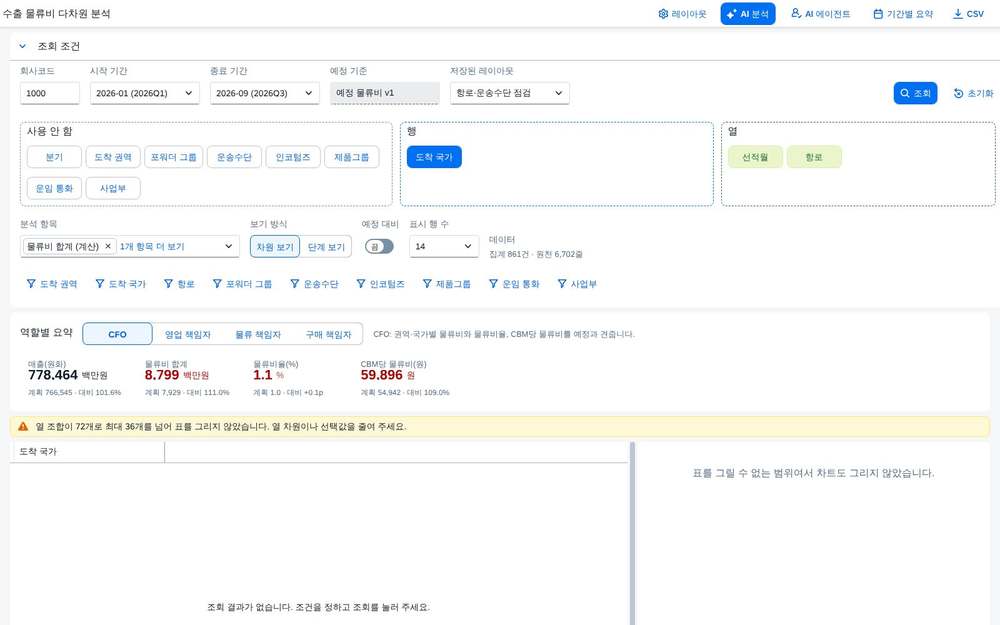The width and height of the screenshot is (1000, 625).
Task: Open the 인코텀즈 filter
Action: pos(381,284)
